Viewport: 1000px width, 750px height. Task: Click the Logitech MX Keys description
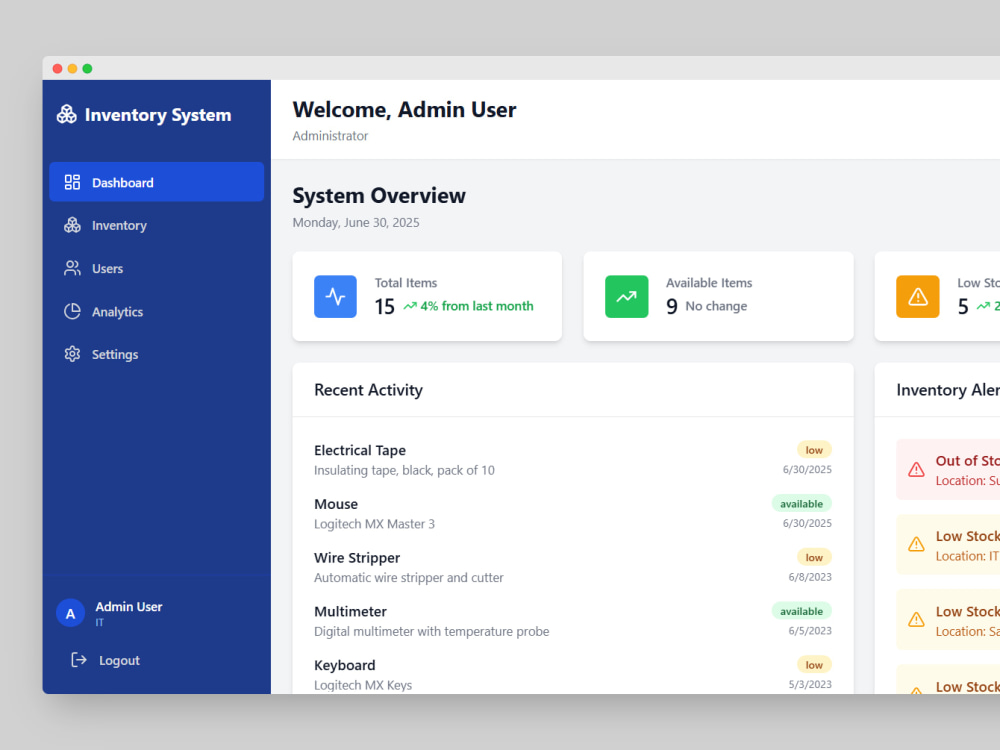click(363, 685)
